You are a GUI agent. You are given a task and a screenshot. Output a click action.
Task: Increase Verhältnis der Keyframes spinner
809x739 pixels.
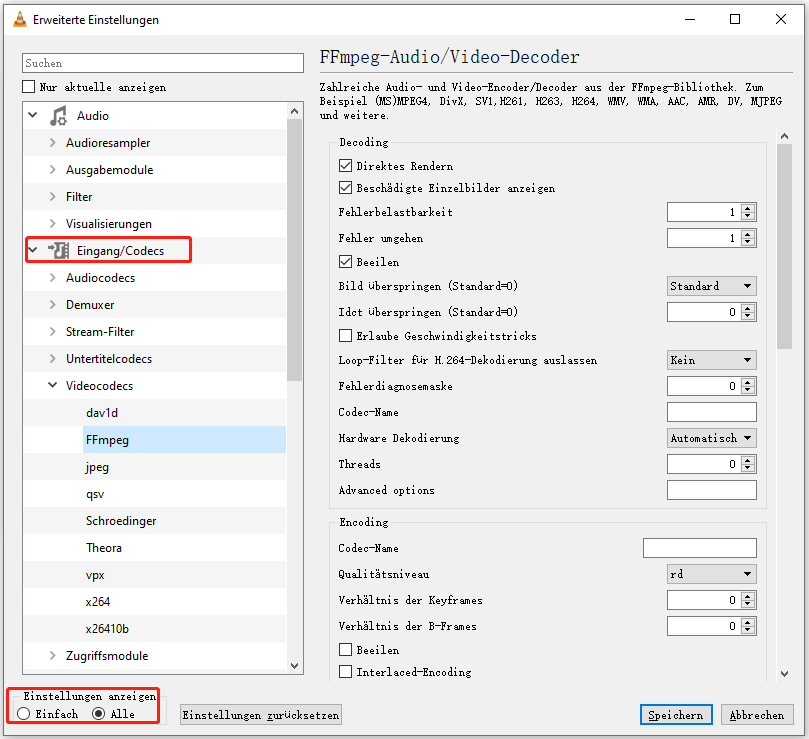(748, 596)
